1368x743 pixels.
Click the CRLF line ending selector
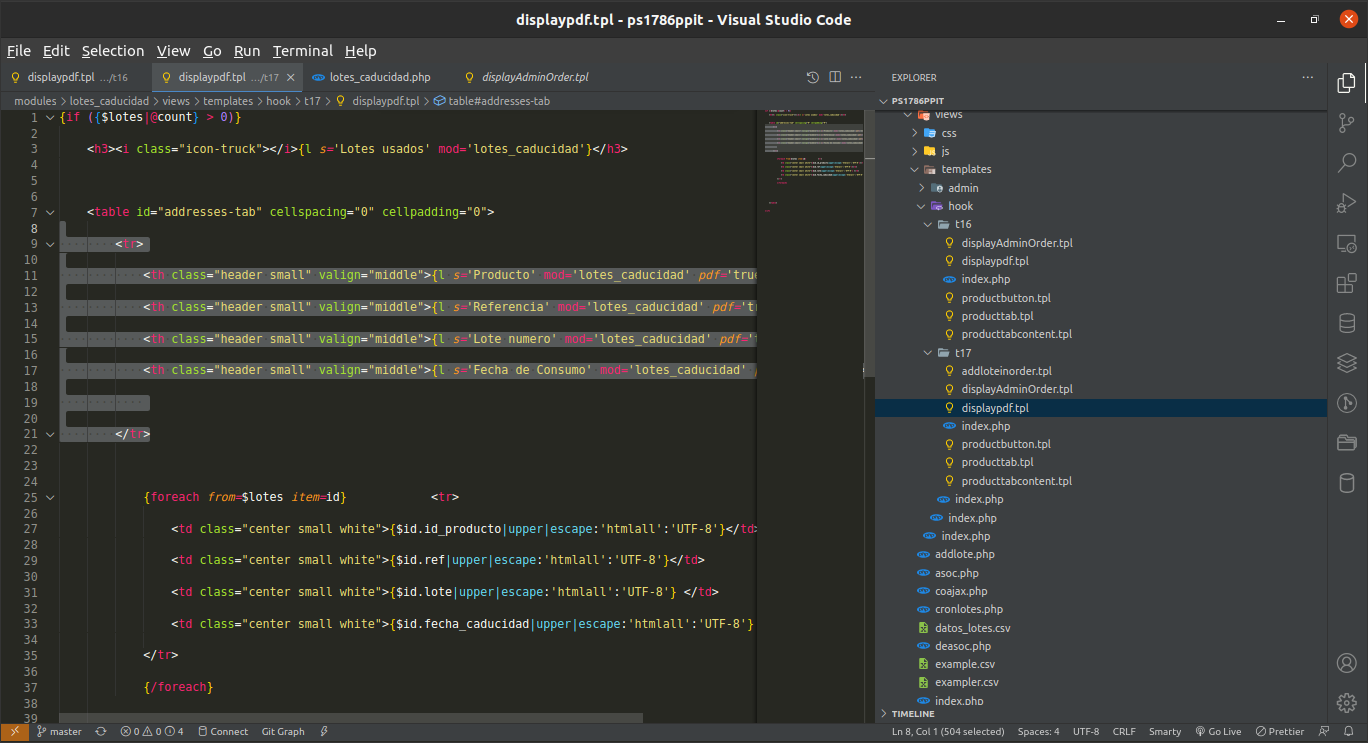pos(1123,732)
